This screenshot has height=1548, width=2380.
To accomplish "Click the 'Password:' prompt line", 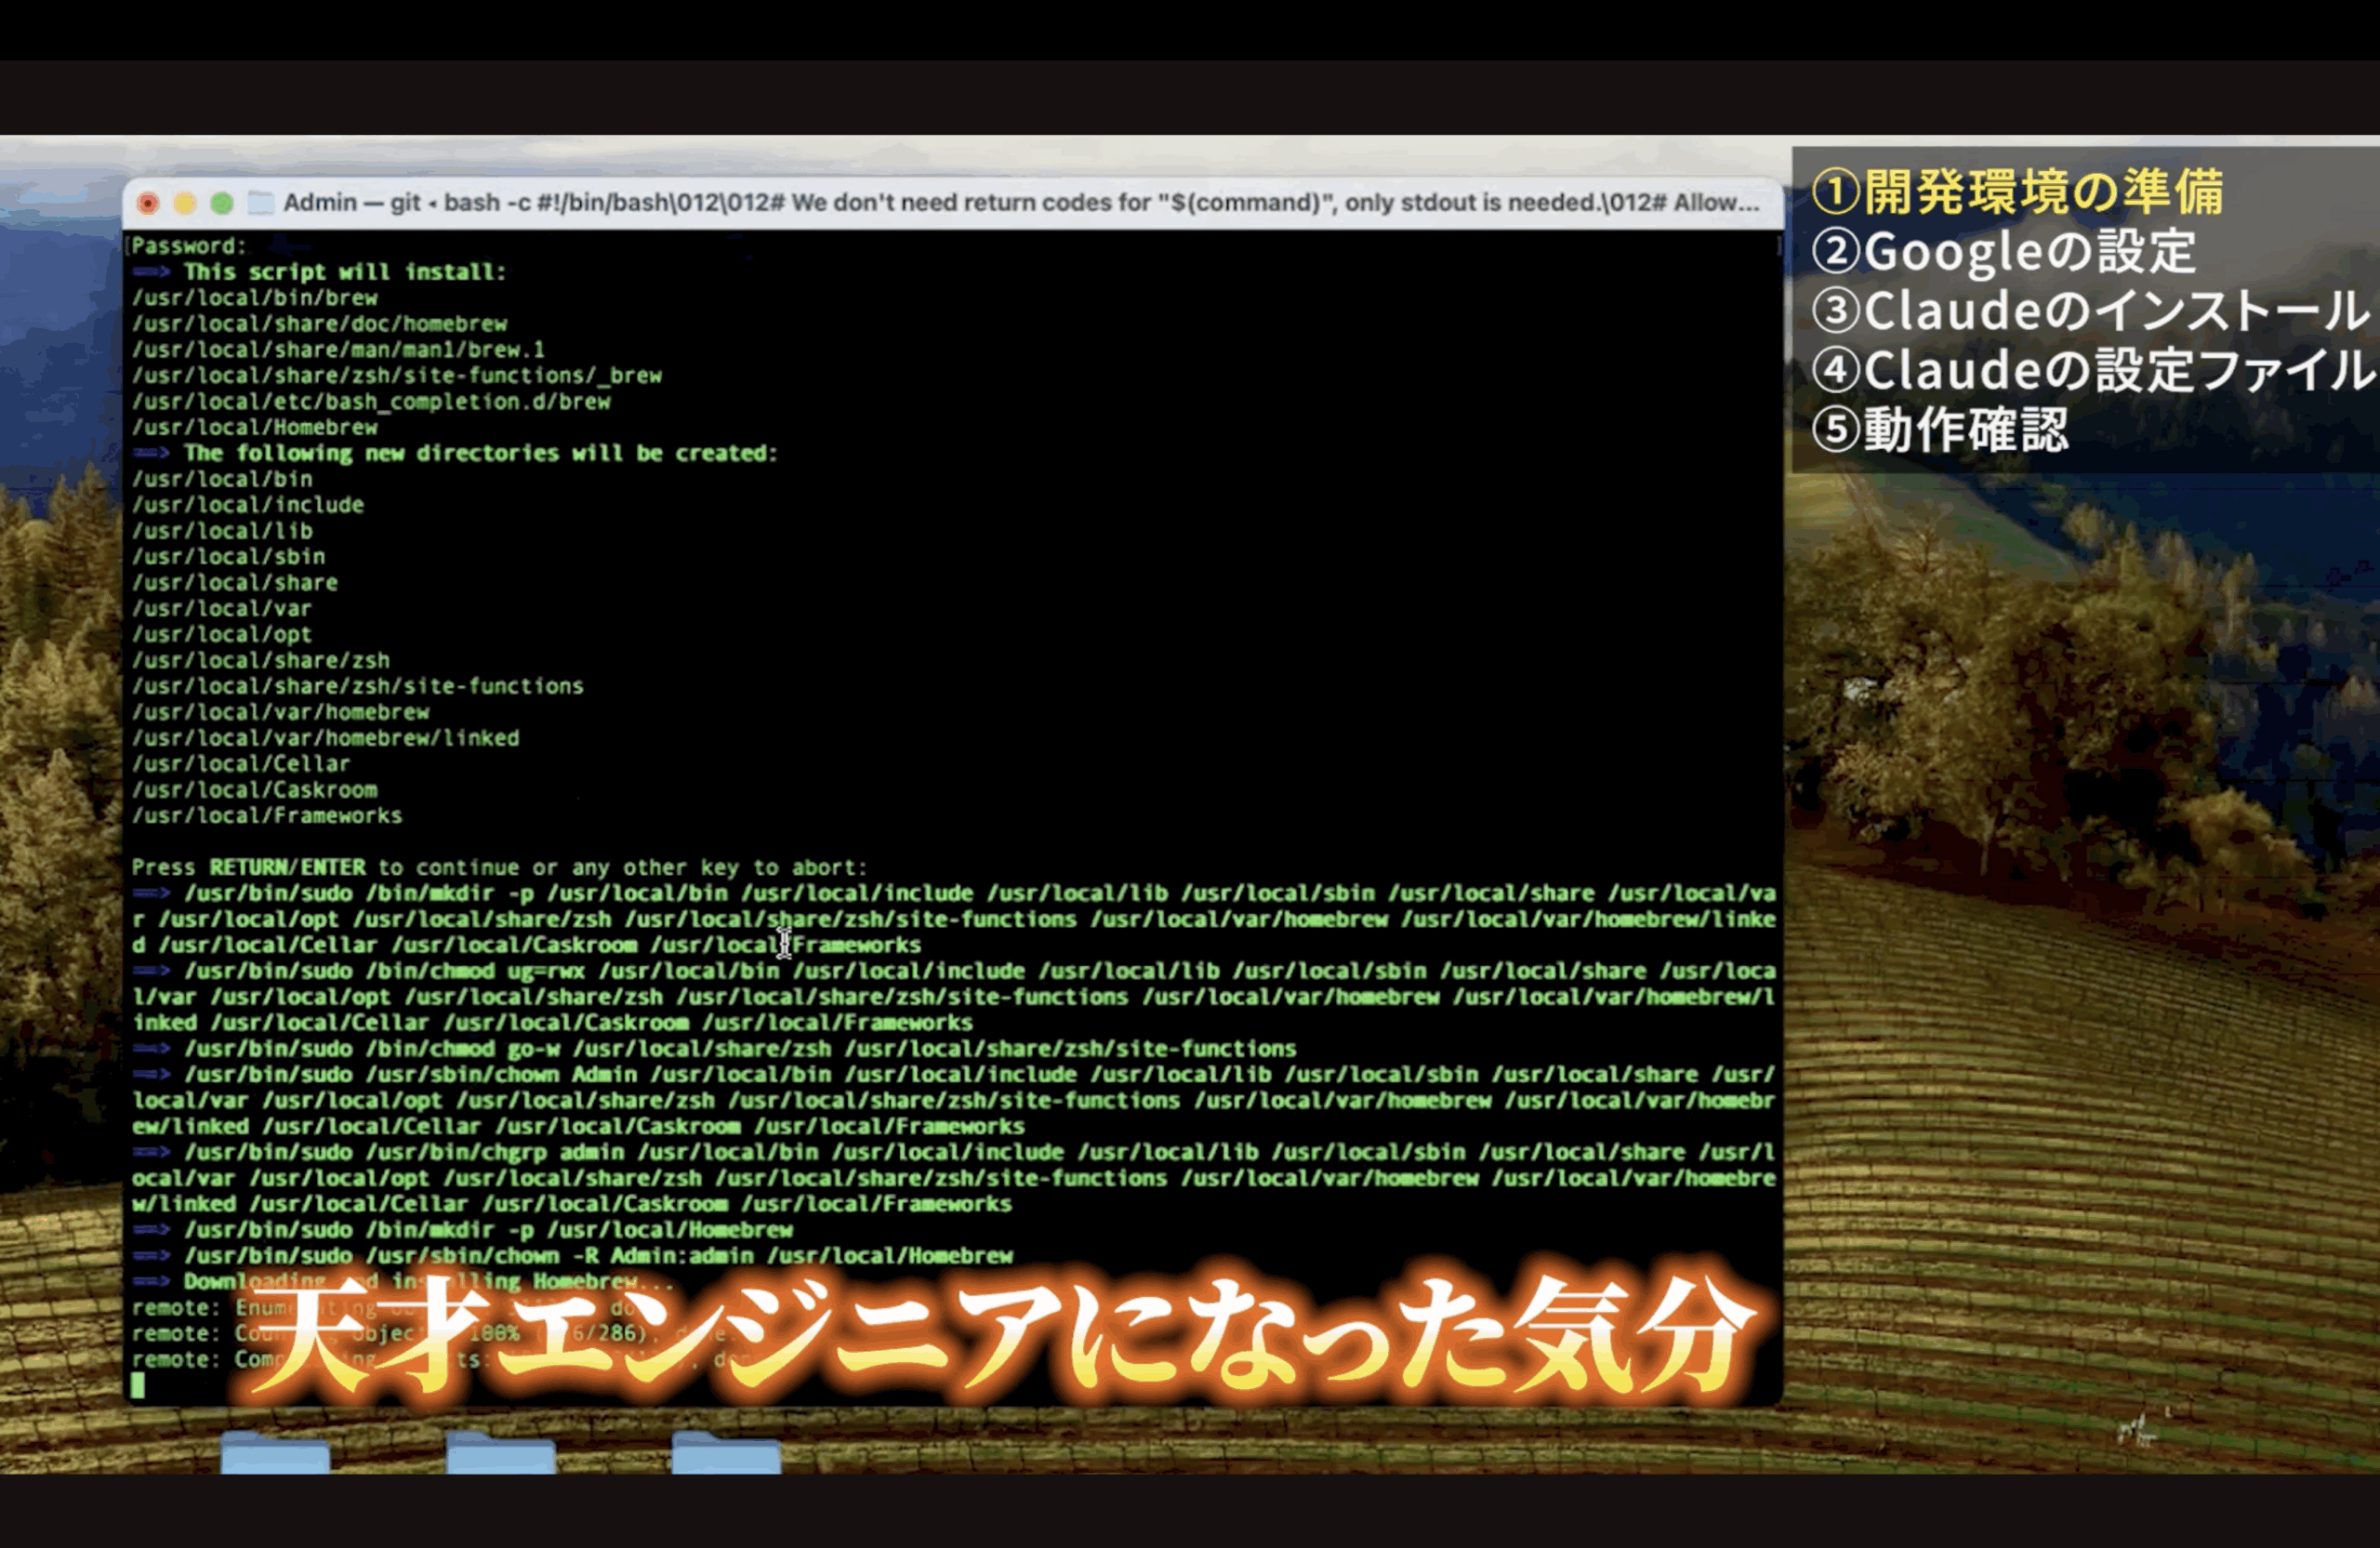I will click(x=188, y=246).
